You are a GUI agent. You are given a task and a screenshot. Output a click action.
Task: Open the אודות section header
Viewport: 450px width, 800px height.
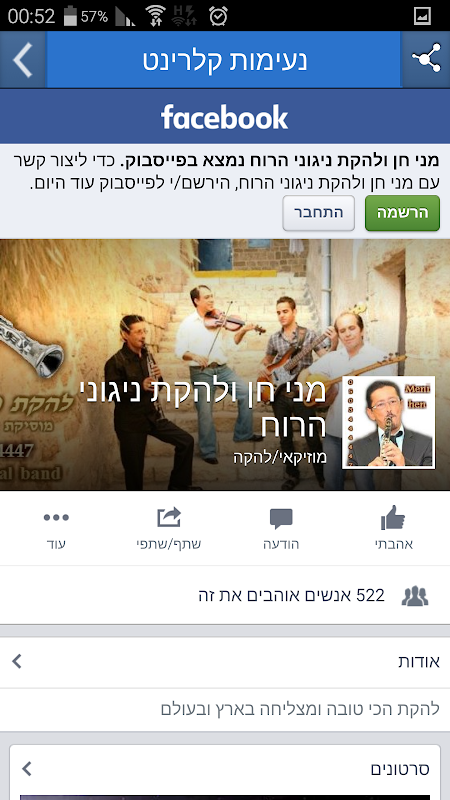[225, 662]
